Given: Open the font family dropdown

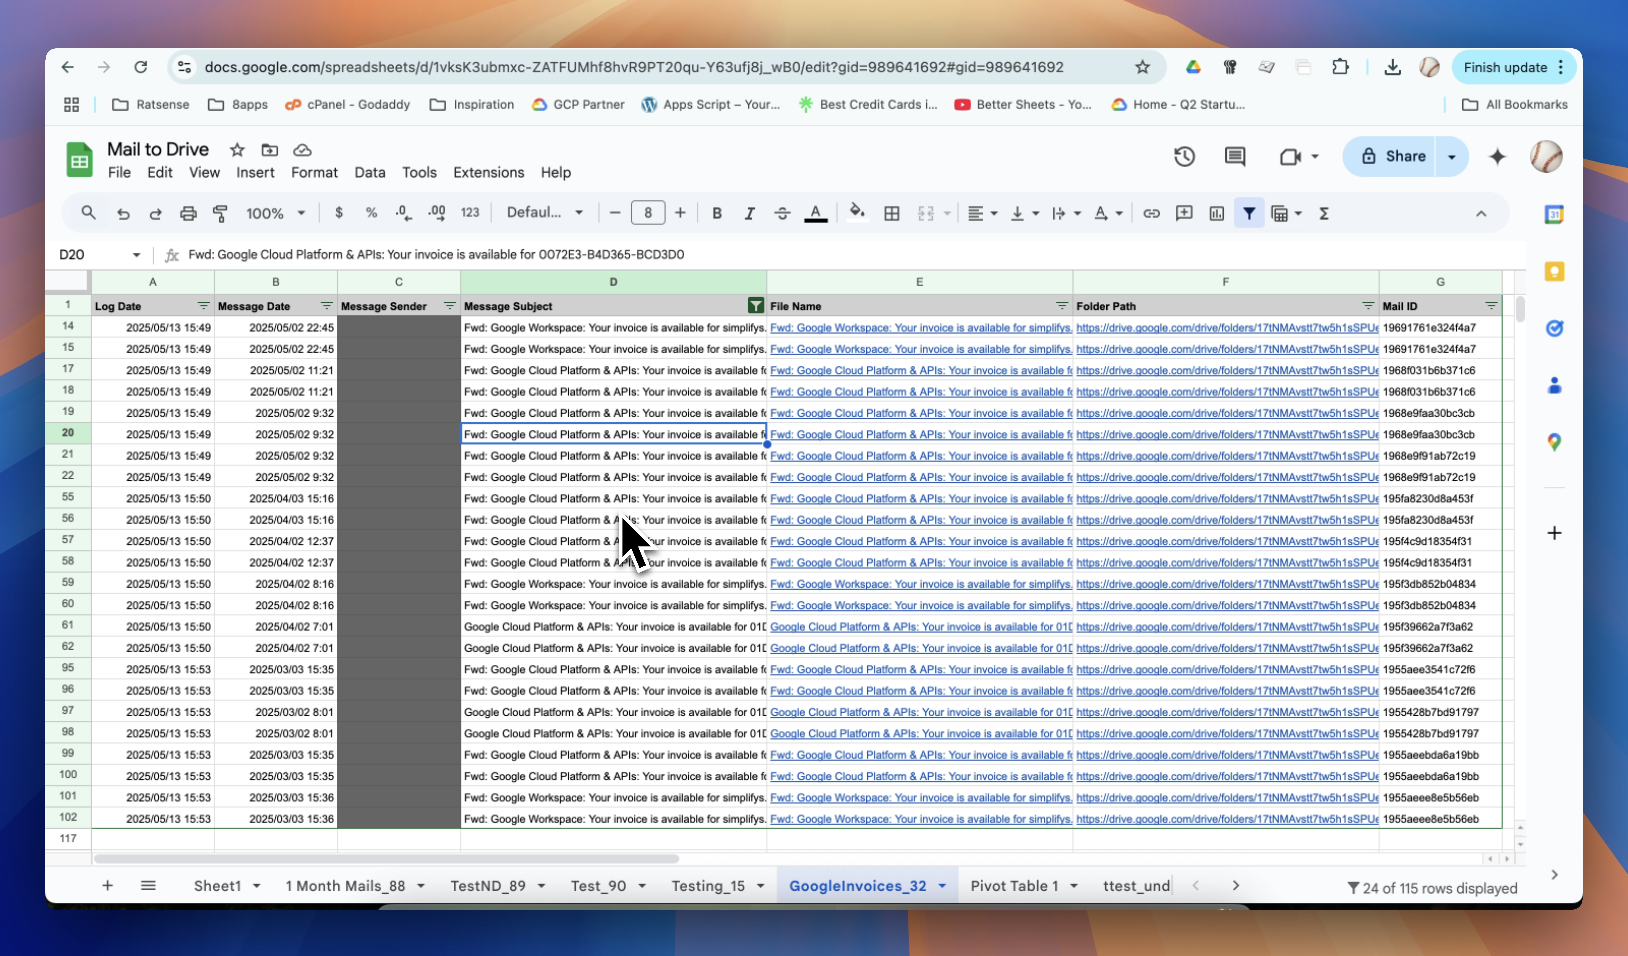Looking at the screenshot, I should click(545, 212).
